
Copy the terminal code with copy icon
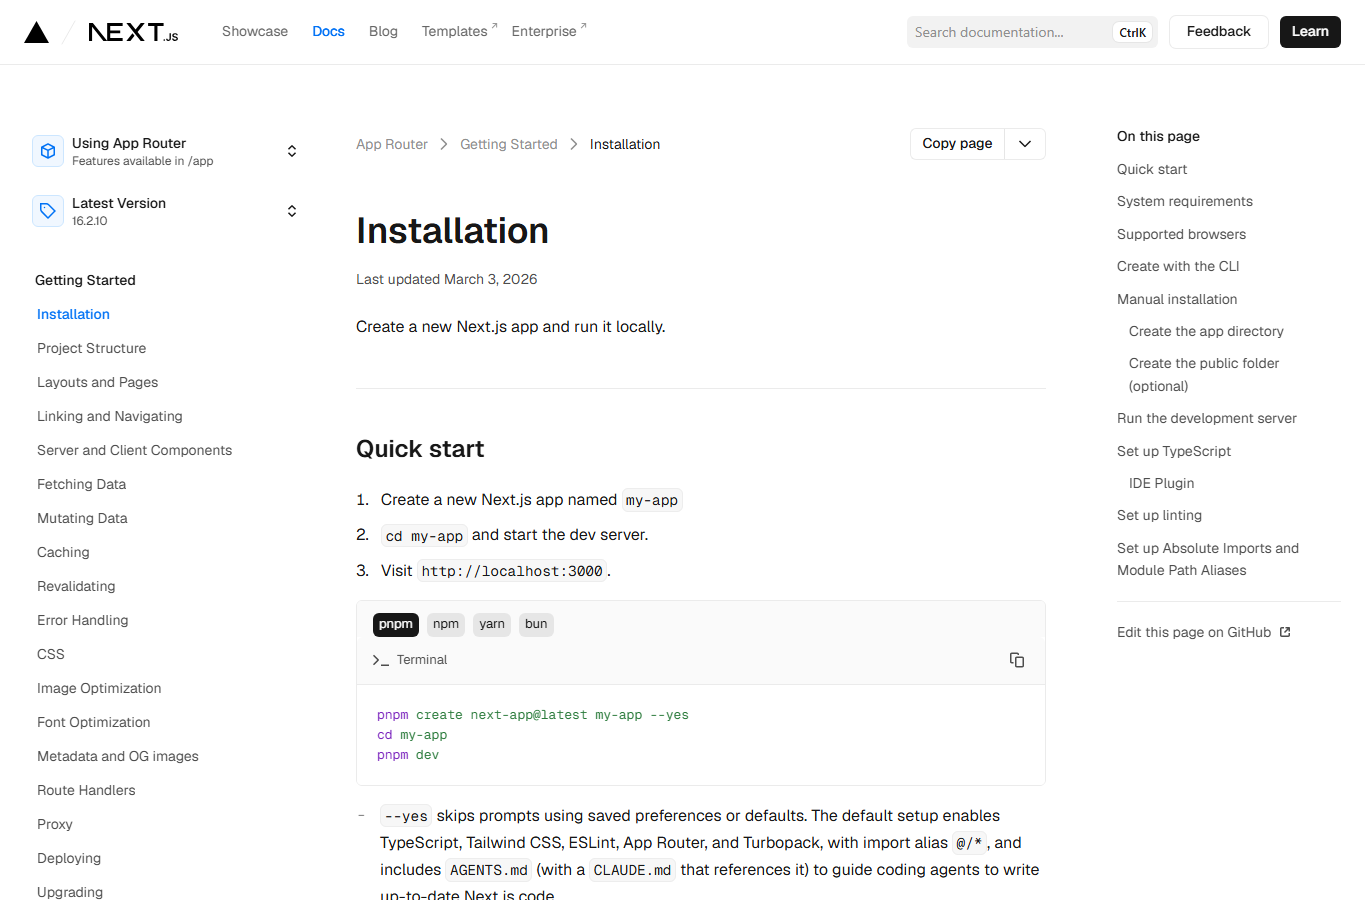[x=1017, y=660]
